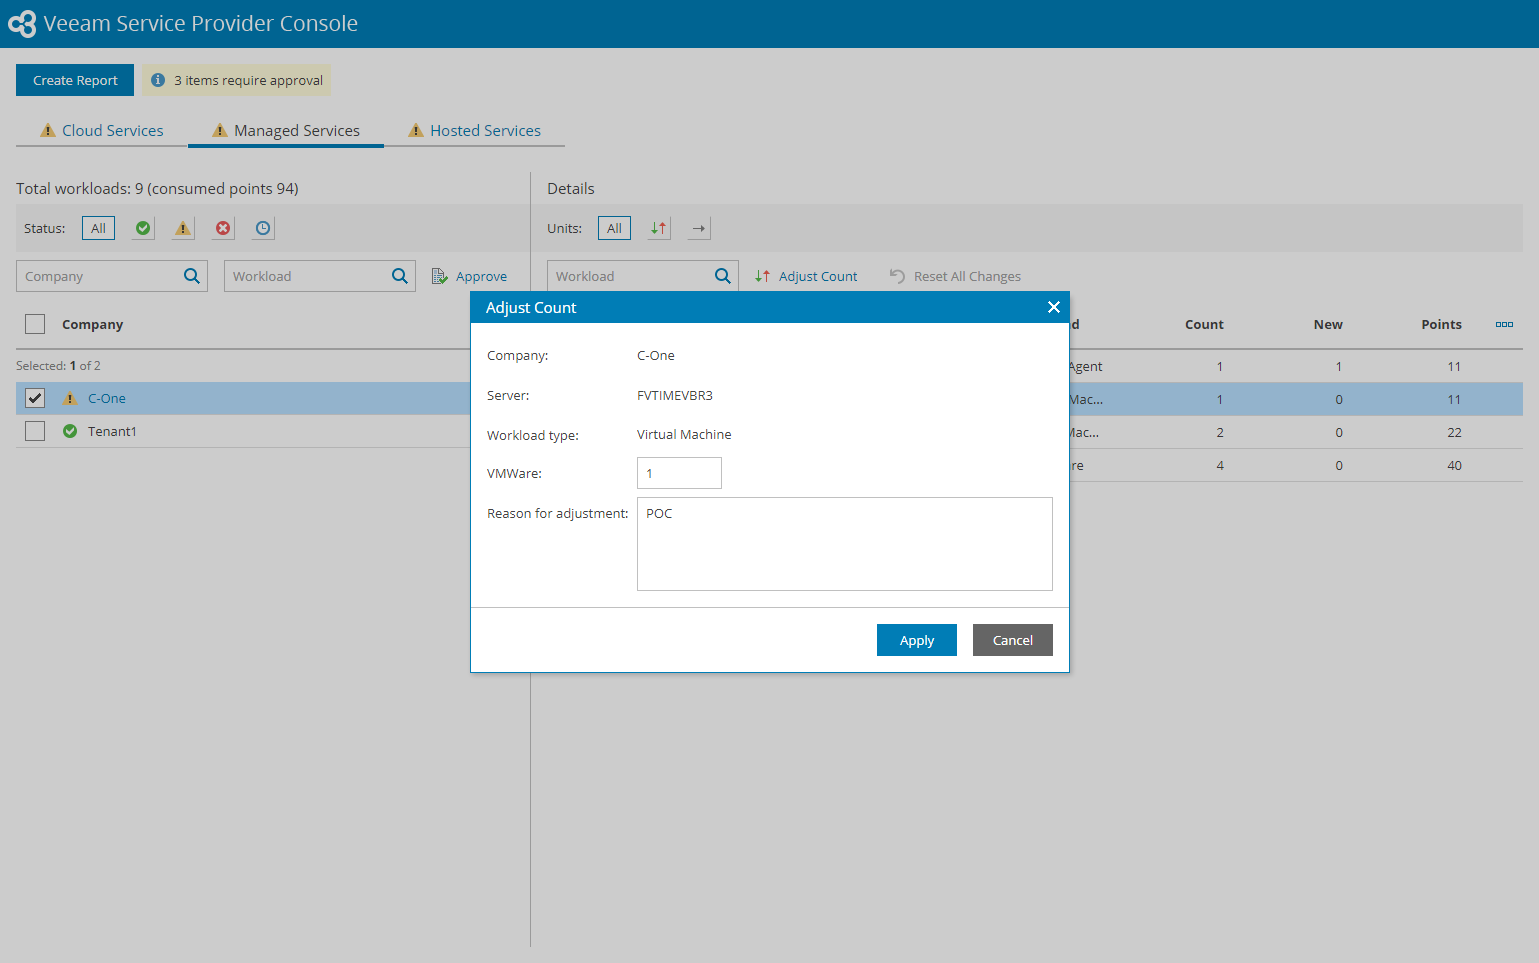Image resolution: width=1539 pixels, height=963 pixels.
Task: Click the Count value 2
Action: [x=1220, y=432]
